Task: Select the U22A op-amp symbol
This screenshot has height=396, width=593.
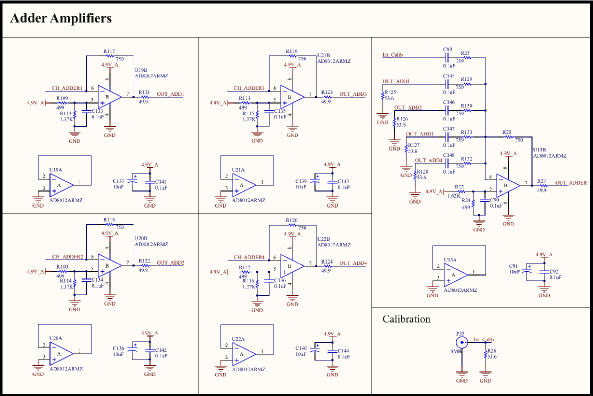Action: [x=244, y=354]
